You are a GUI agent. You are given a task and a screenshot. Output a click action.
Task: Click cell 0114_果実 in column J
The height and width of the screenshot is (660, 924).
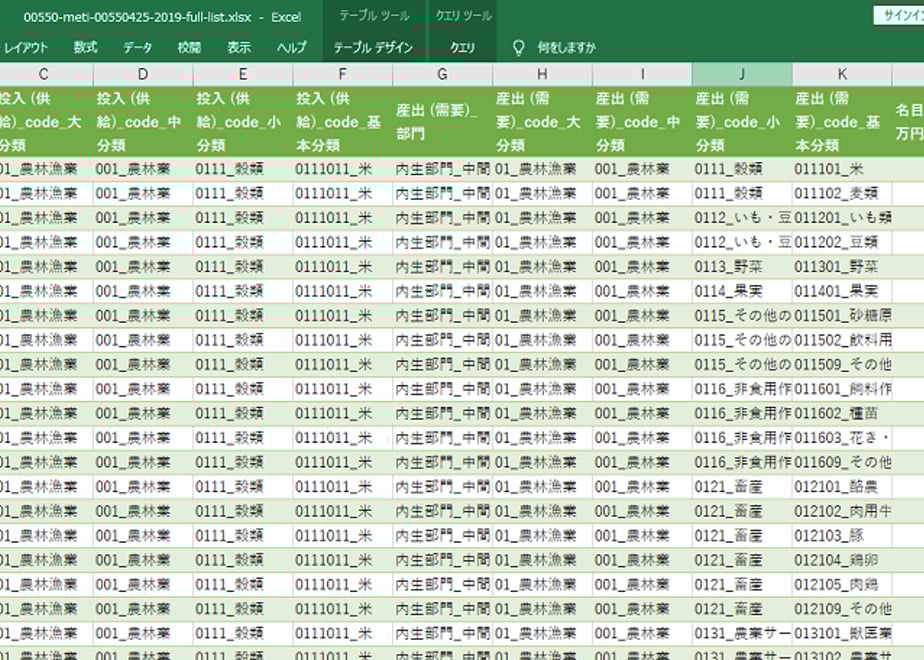[x=742, y=291]
